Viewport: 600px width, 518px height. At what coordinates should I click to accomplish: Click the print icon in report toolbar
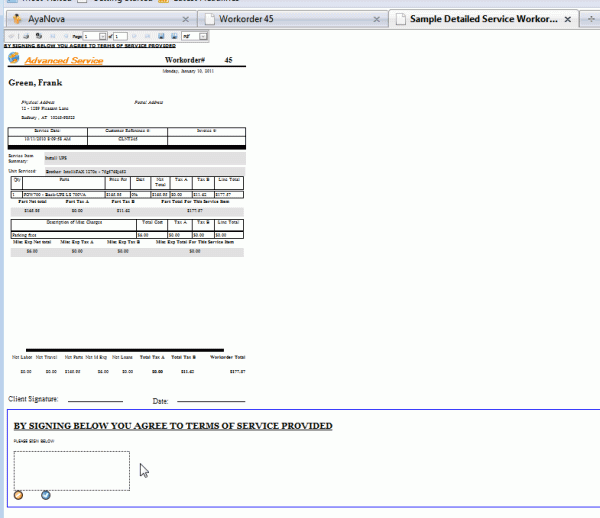click(26, 36)
